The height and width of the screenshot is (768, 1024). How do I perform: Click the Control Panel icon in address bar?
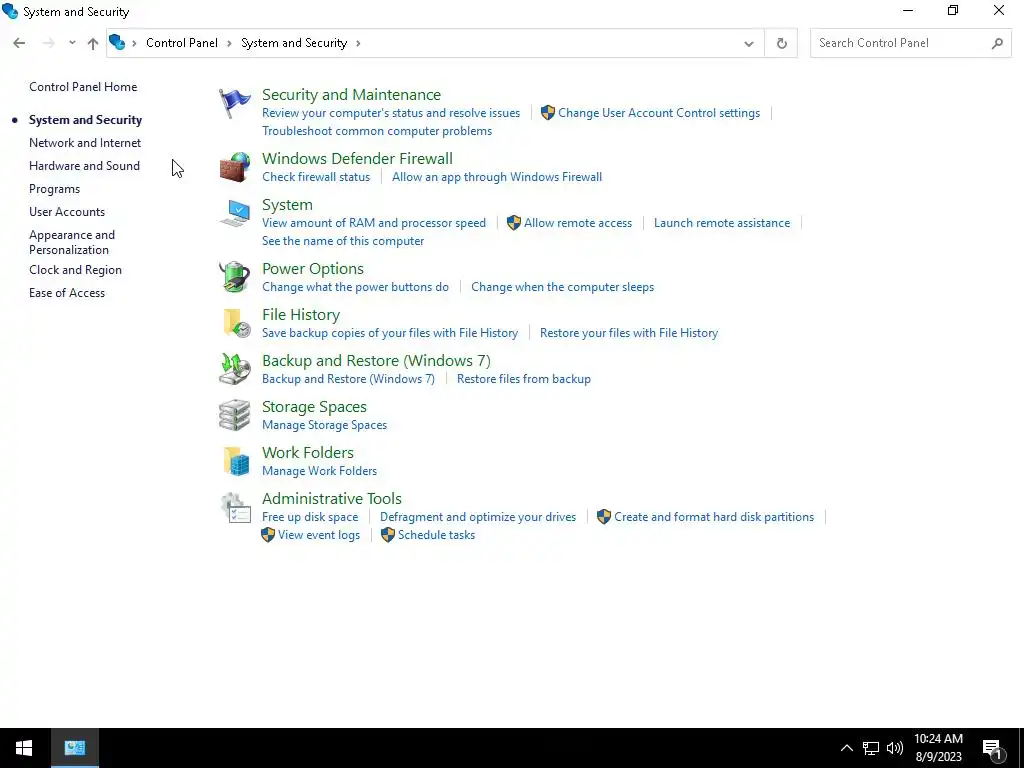coord(117,42)
